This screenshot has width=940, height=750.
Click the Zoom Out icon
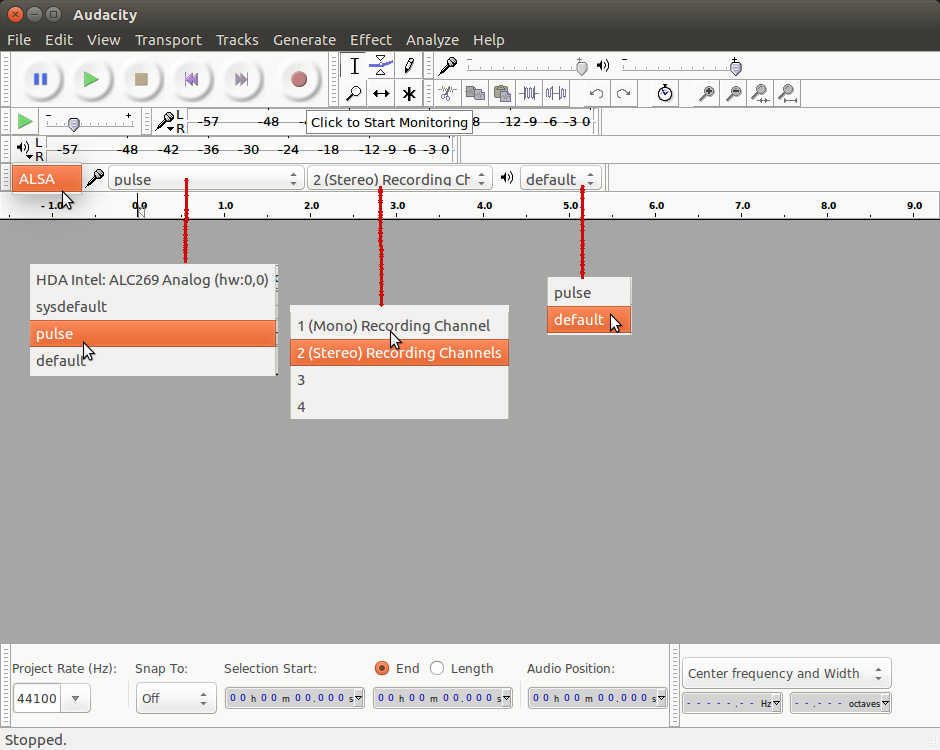[733, 94]
